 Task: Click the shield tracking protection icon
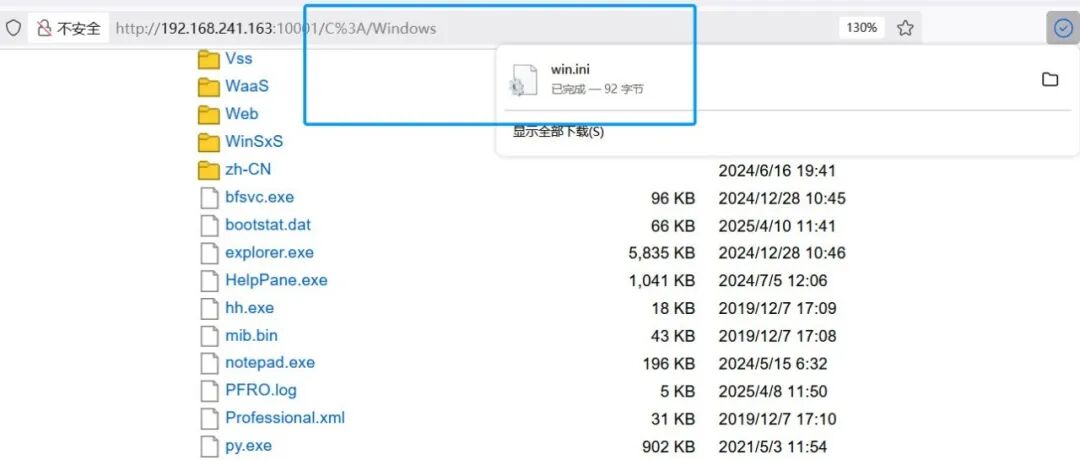click(13, 28)
